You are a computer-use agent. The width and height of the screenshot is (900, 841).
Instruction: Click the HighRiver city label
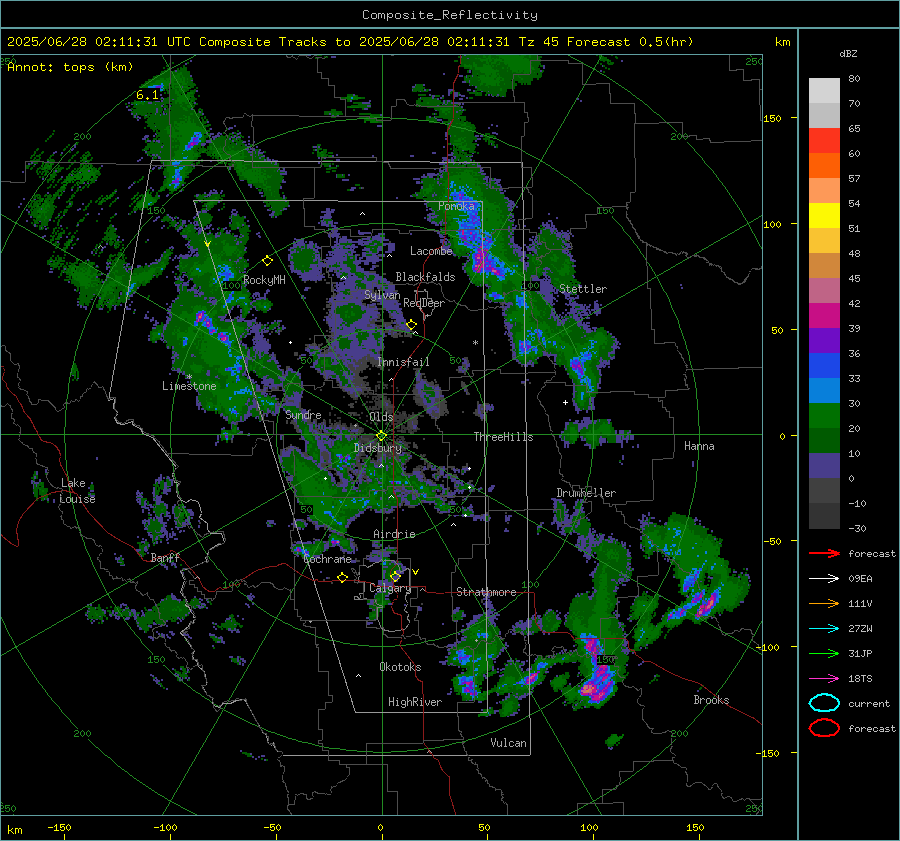coord(414,702)
